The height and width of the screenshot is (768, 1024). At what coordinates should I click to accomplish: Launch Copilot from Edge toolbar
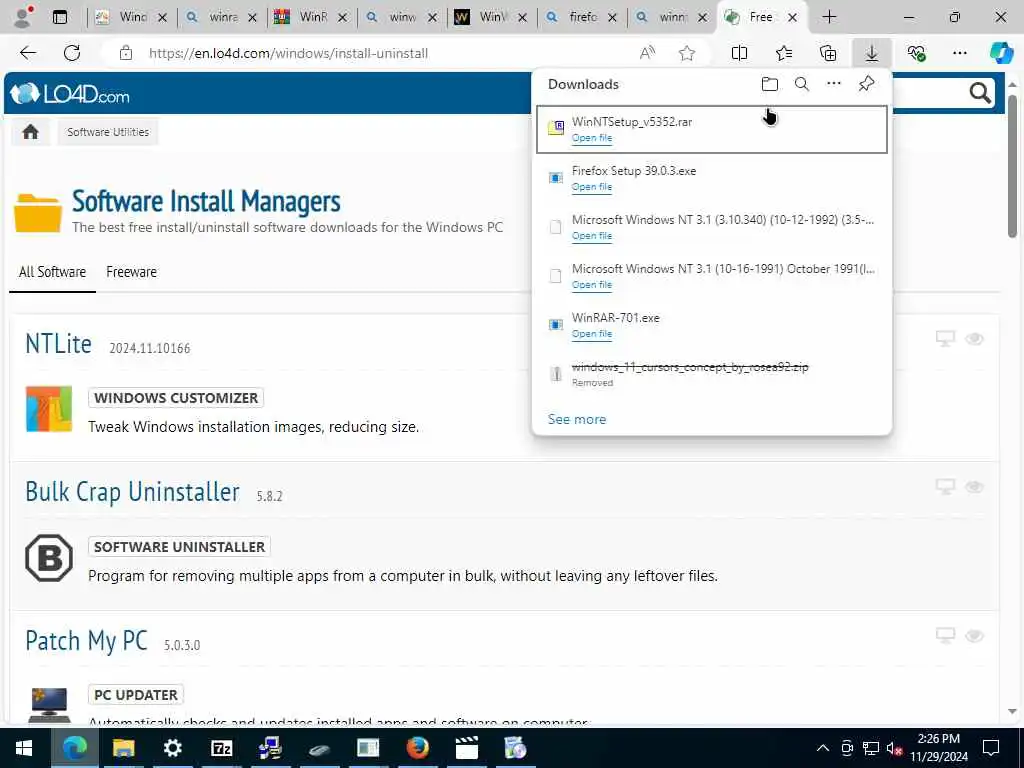1001,53
